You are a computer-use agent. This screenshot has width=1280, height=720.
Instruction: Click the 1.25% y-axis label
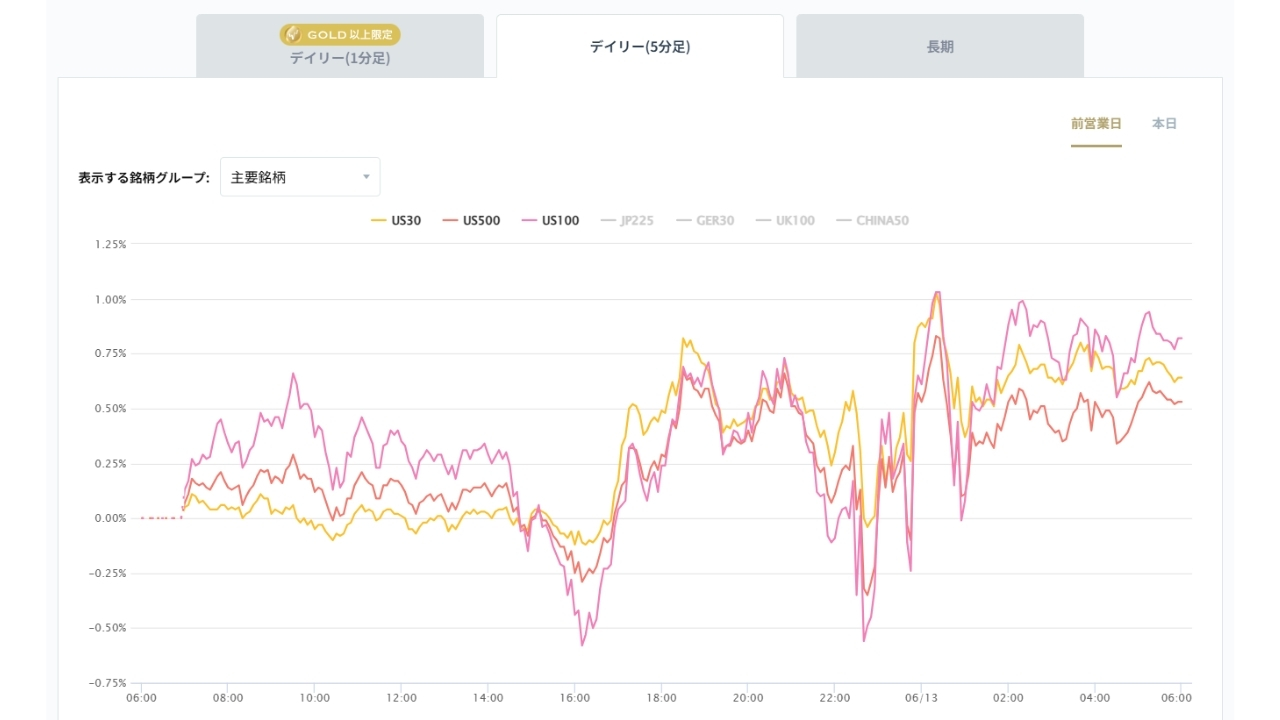tap(110, 244)
